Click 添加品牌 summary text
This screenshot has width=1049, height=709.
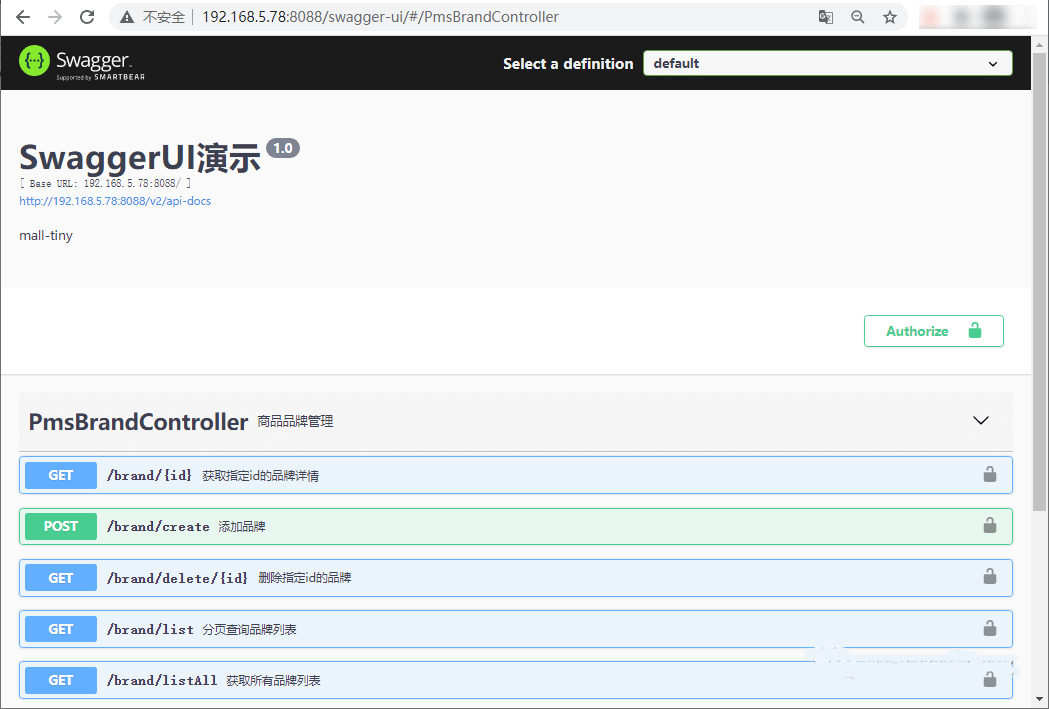click(x=242, y=526)
